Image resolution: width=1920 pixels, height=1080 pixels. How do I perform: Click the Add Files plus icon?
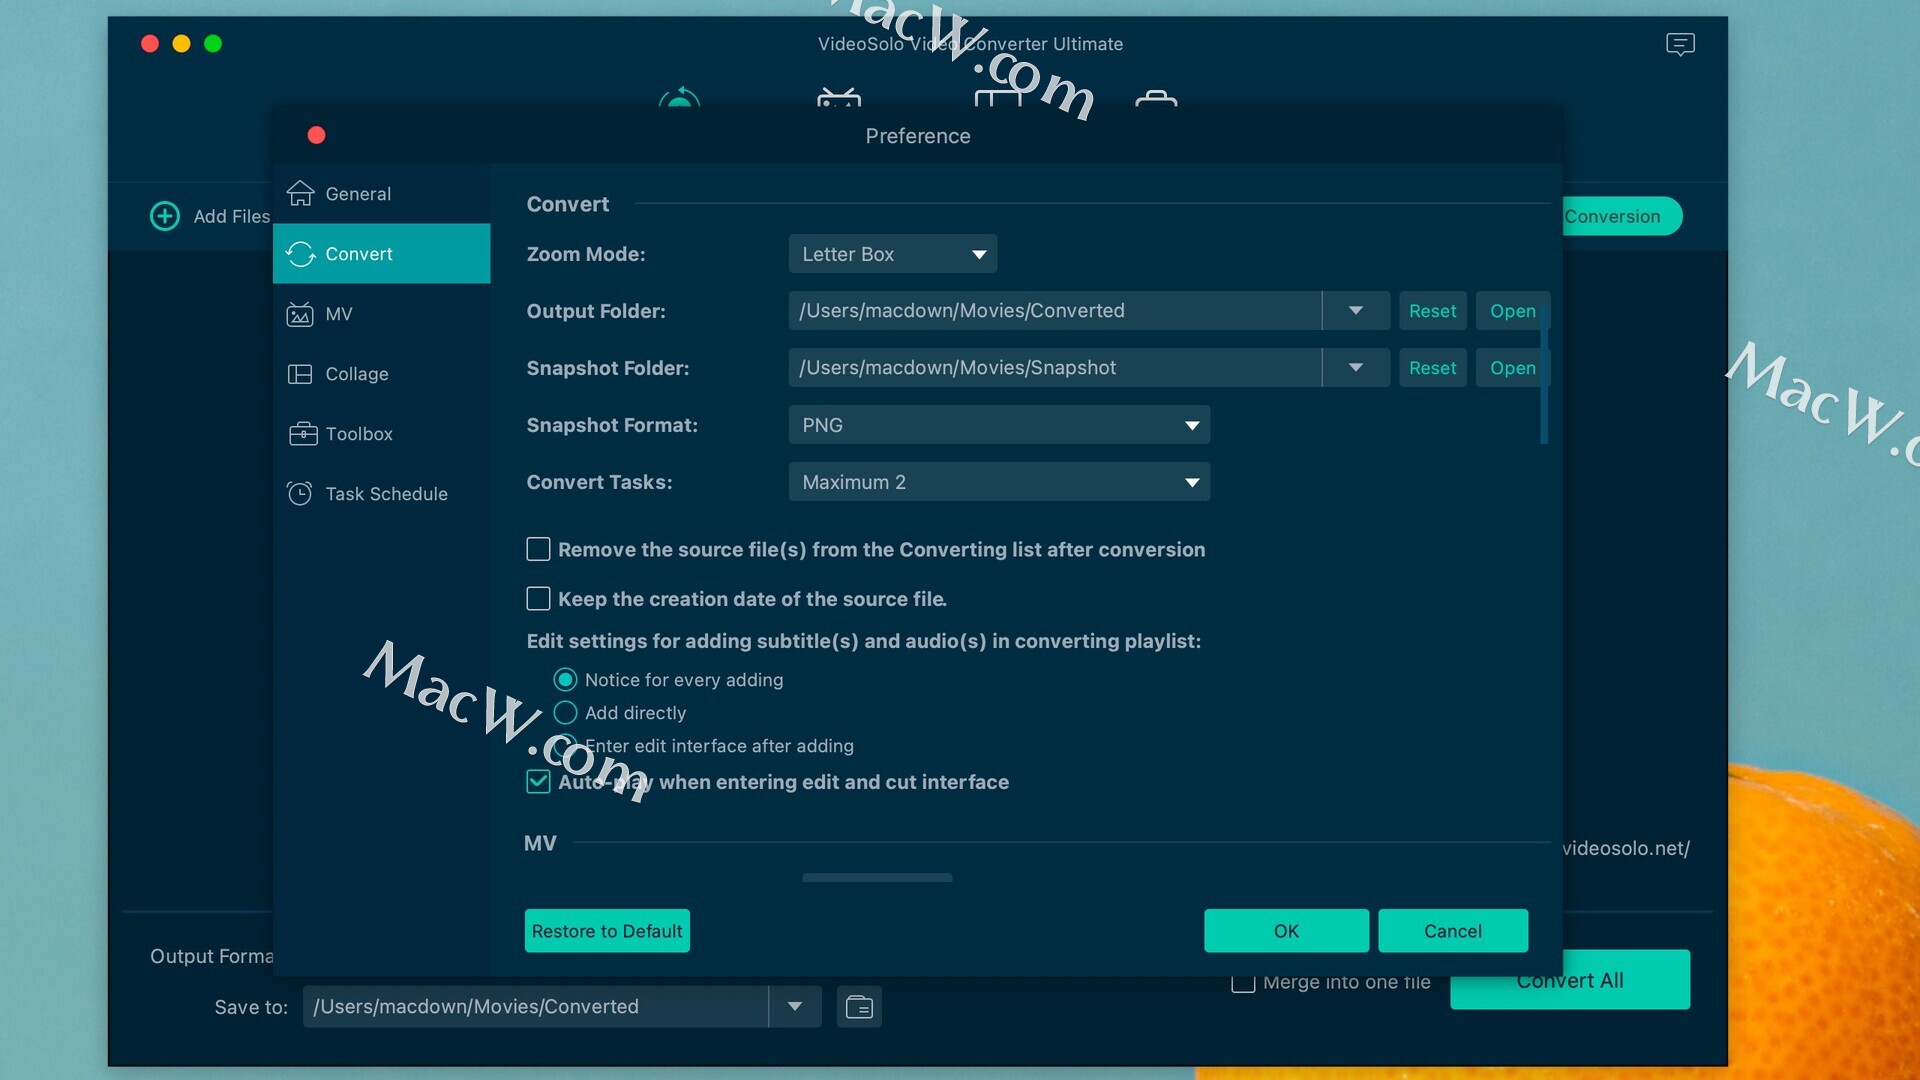click(165, 216)
